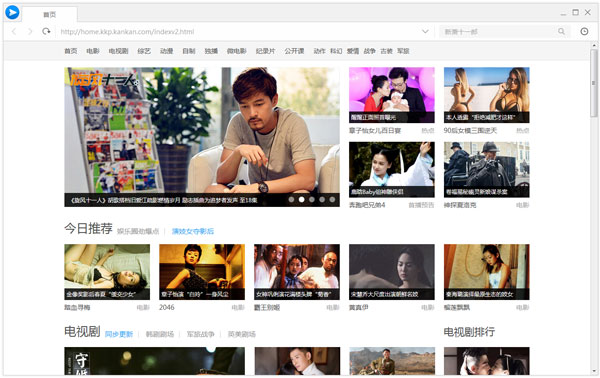600x378 pixels.
Task: Open the 旋风十一人 main banner image
Action: pyautogui.click(x=202, y=137)
